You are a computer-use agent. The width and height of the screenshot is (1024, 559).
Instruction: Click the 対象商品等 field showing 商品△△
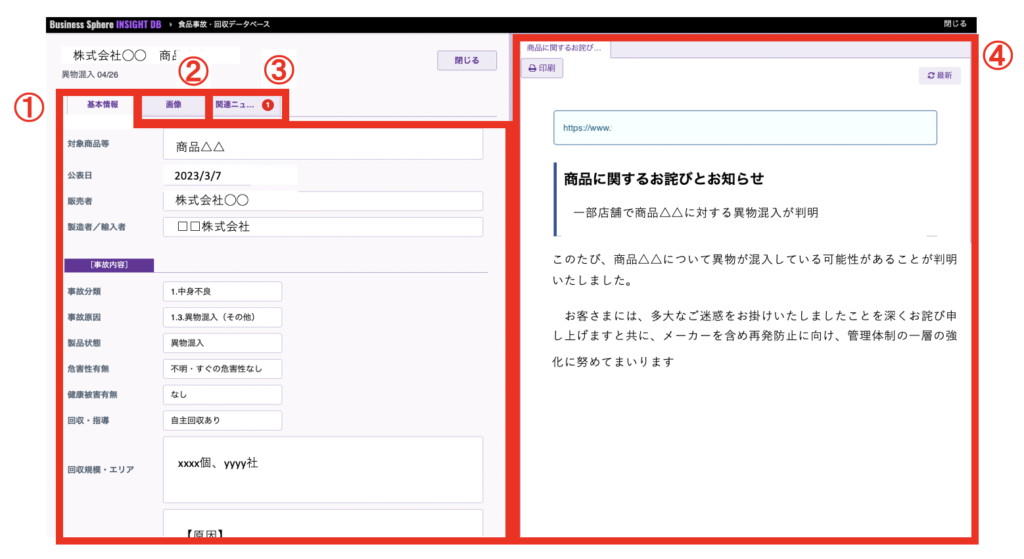322,147
